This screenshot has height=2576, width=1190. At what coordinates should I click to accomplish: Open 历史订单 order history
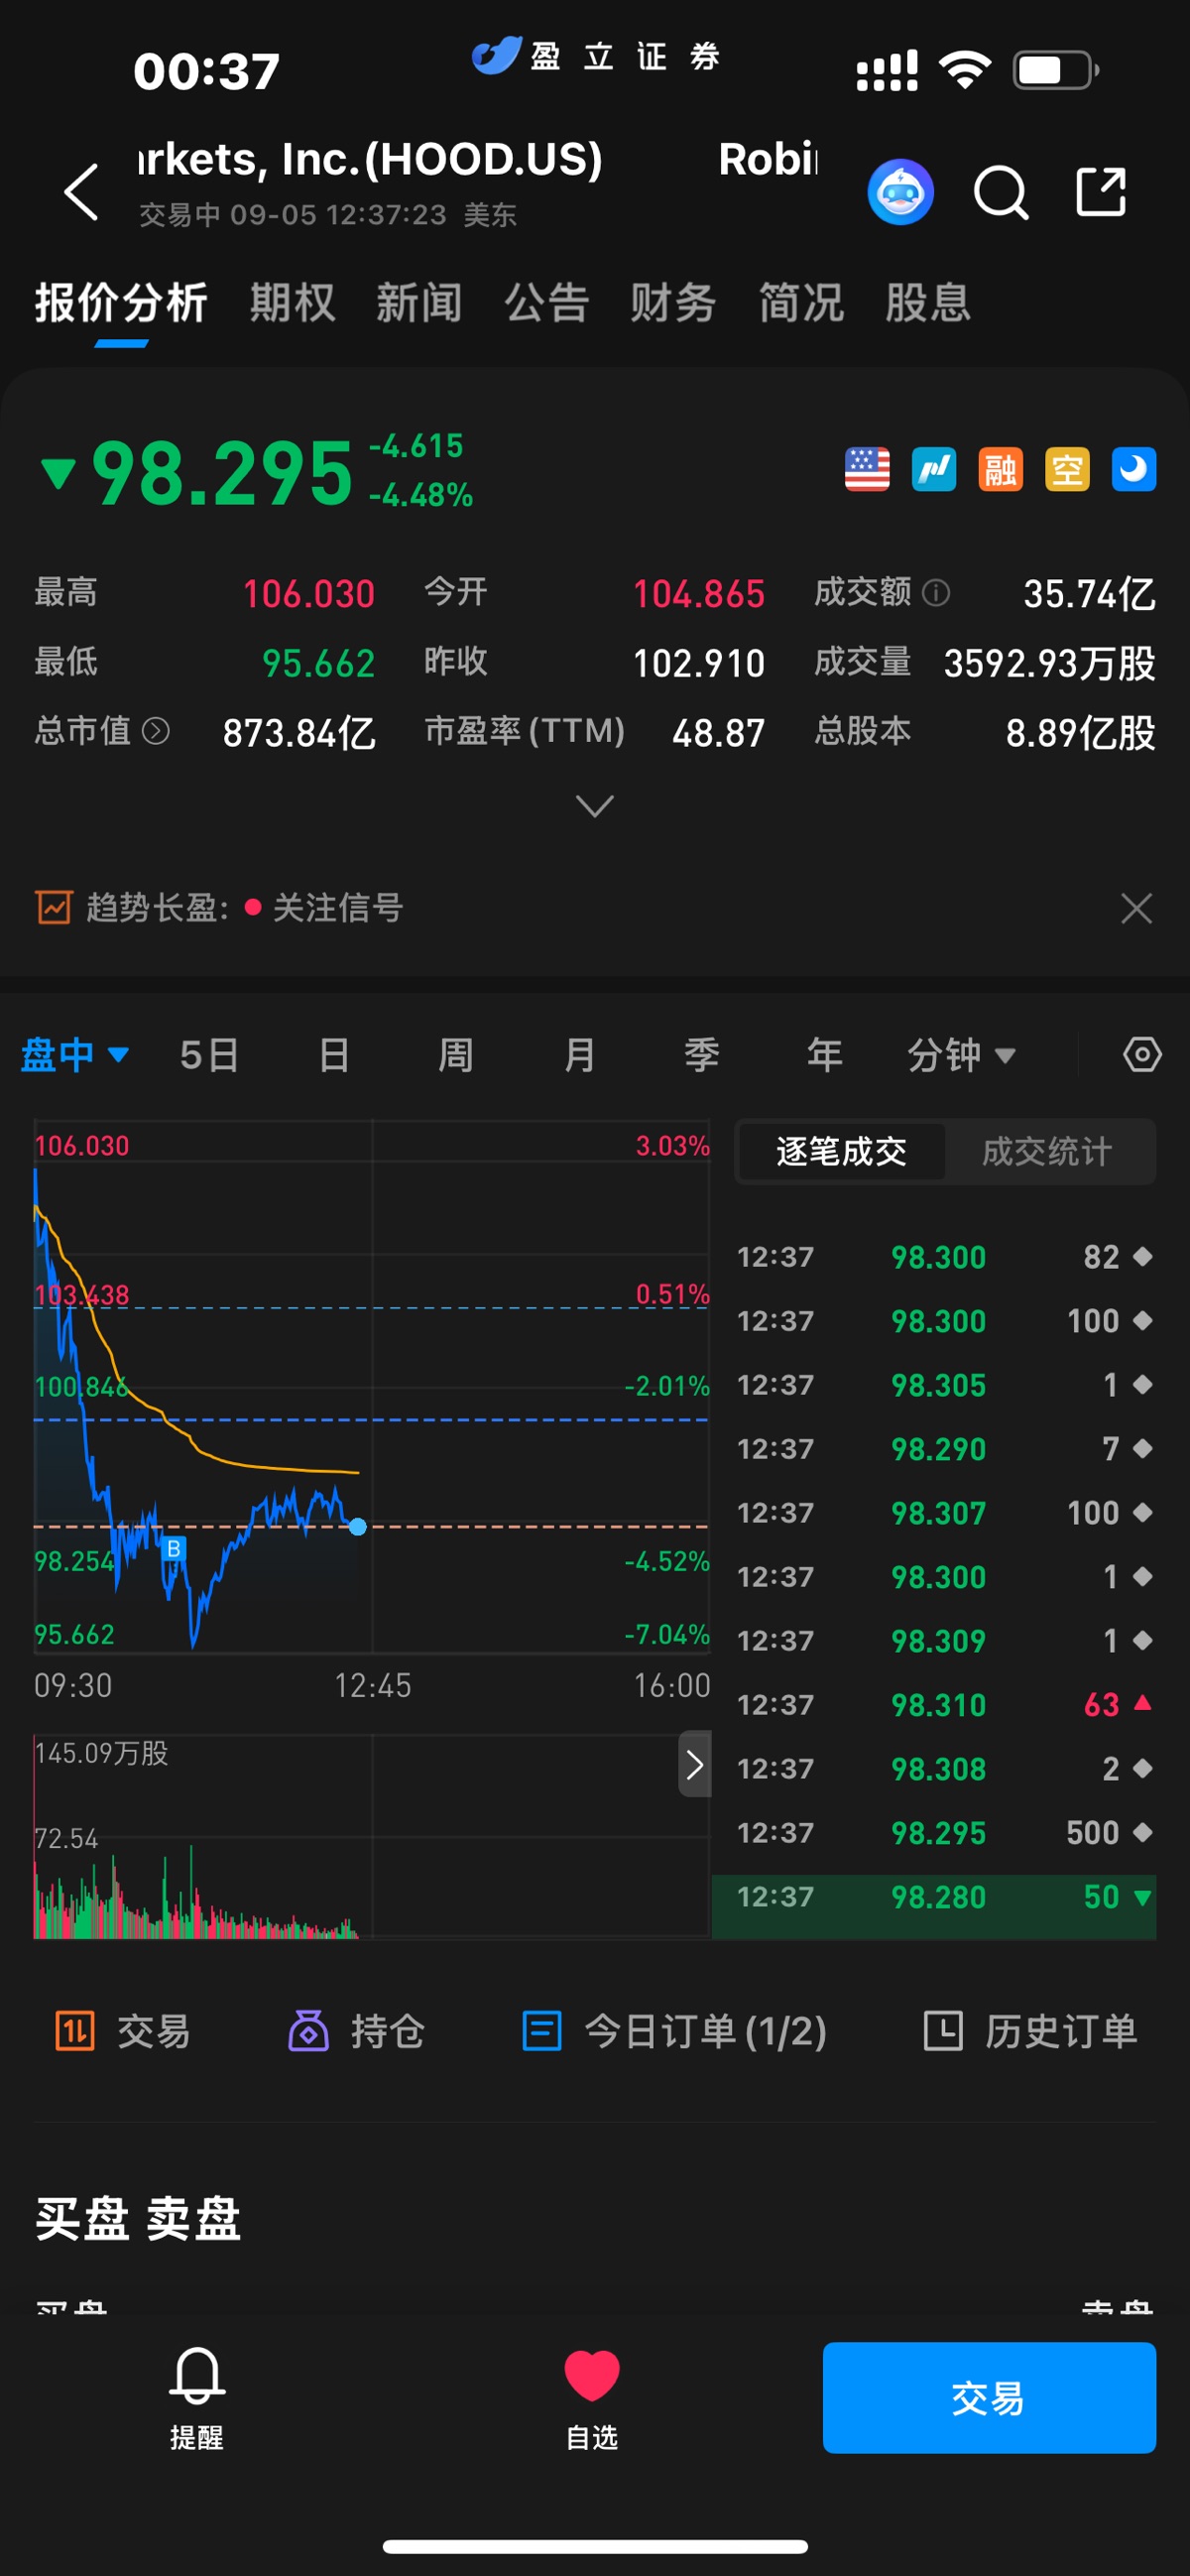coord(1031,2031)
